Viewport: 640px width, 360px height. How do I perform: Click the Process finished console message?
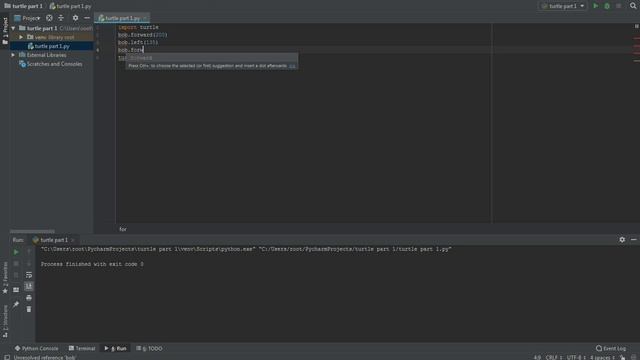(x=92, y=264)
